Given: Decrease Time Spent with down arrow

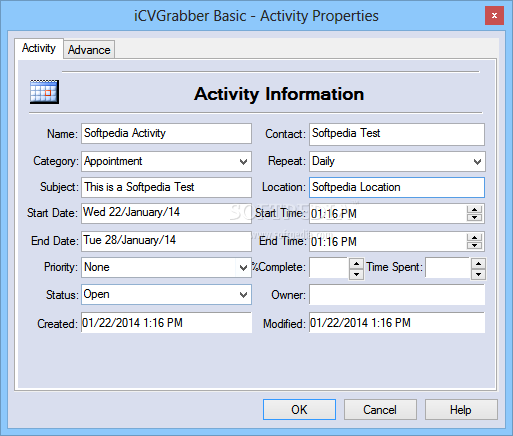Looking at the screenshot, I should [x=478, y=274].
